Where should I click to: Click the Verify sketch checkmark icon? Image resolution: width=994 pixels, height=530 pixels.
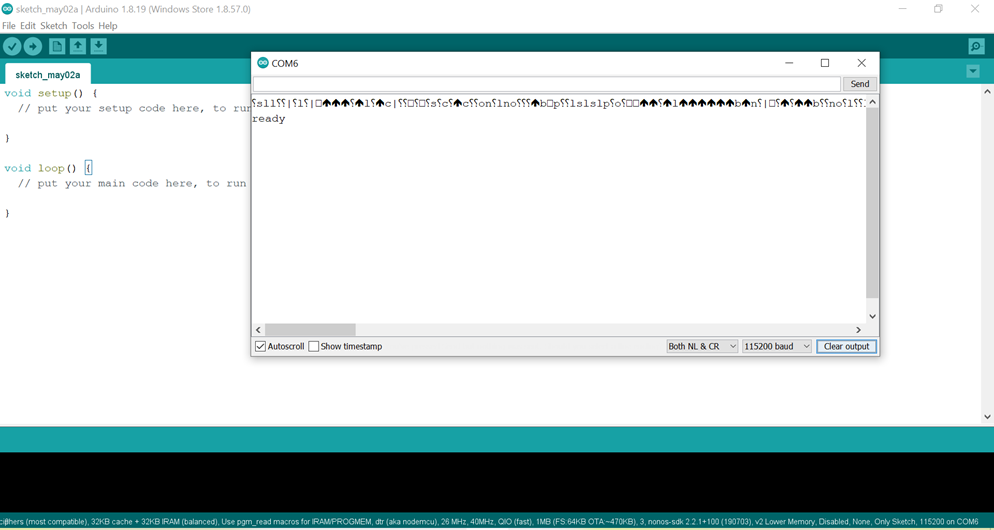(x=12, y=46)
